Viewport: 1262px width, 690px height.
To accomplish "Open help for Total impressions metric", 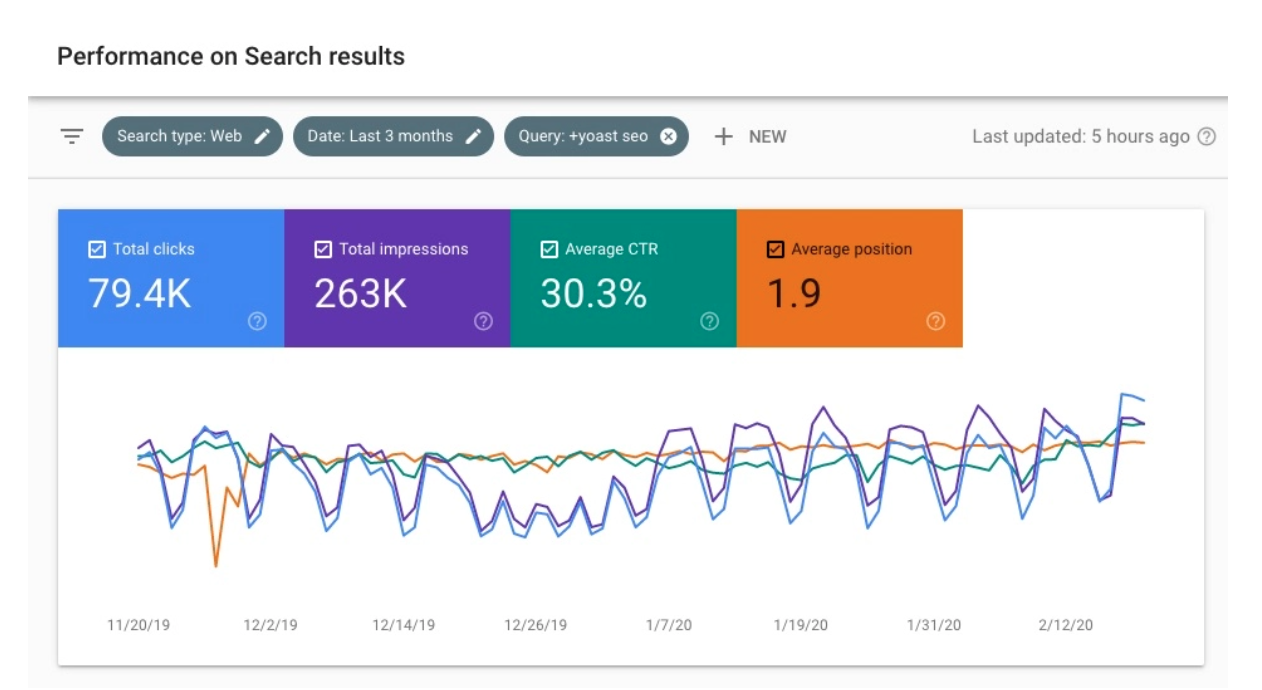I will (x=484, y=321).
